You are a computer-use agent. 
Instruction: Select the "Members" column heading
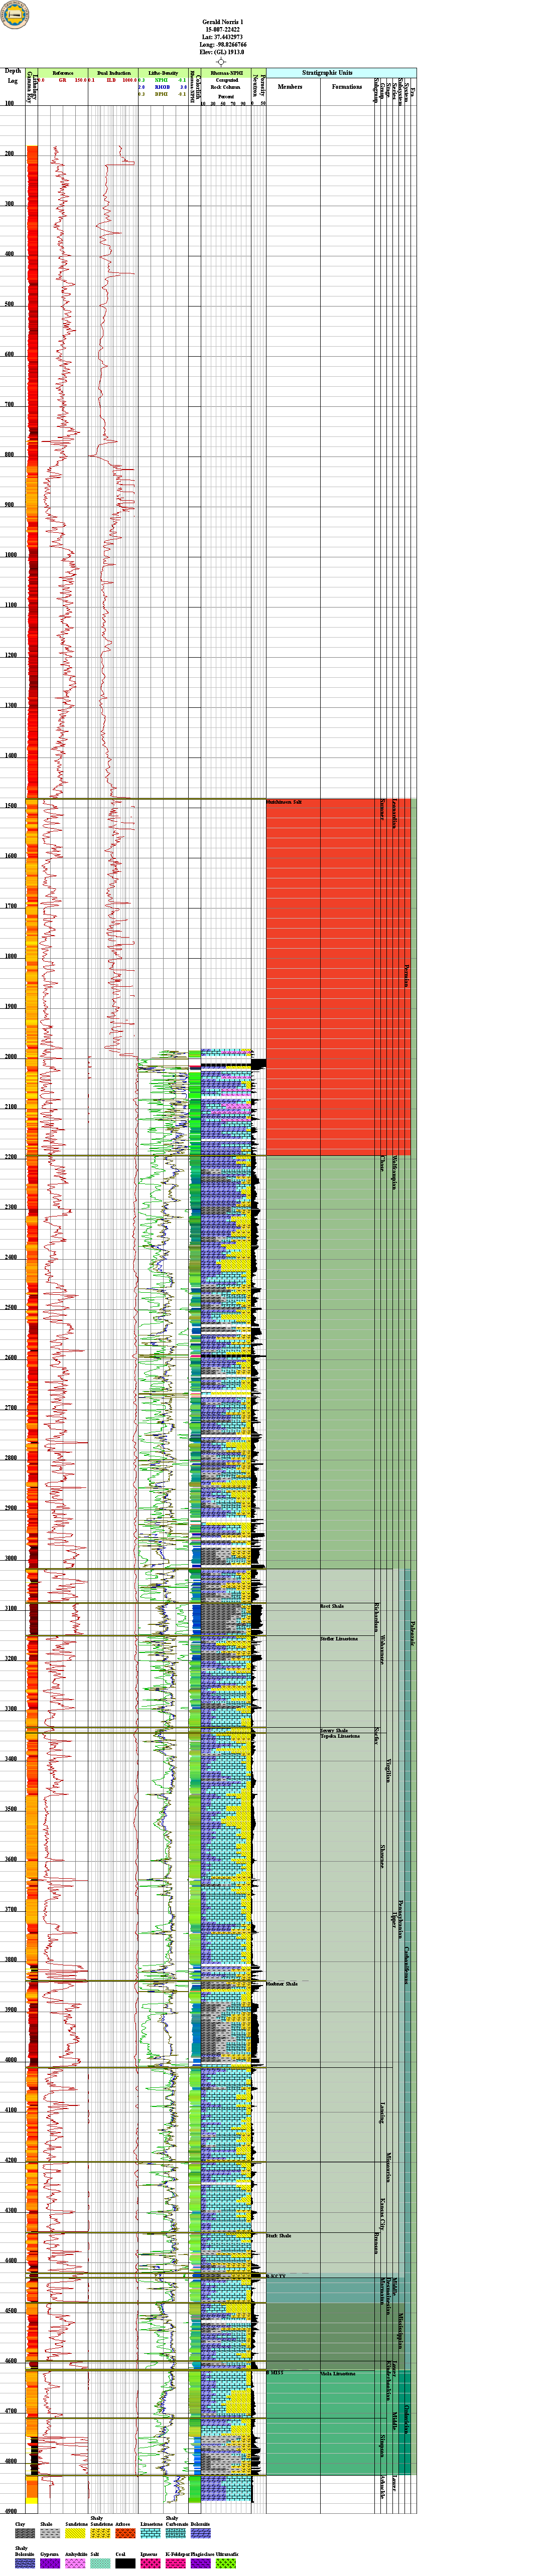(x=290, y=87)
